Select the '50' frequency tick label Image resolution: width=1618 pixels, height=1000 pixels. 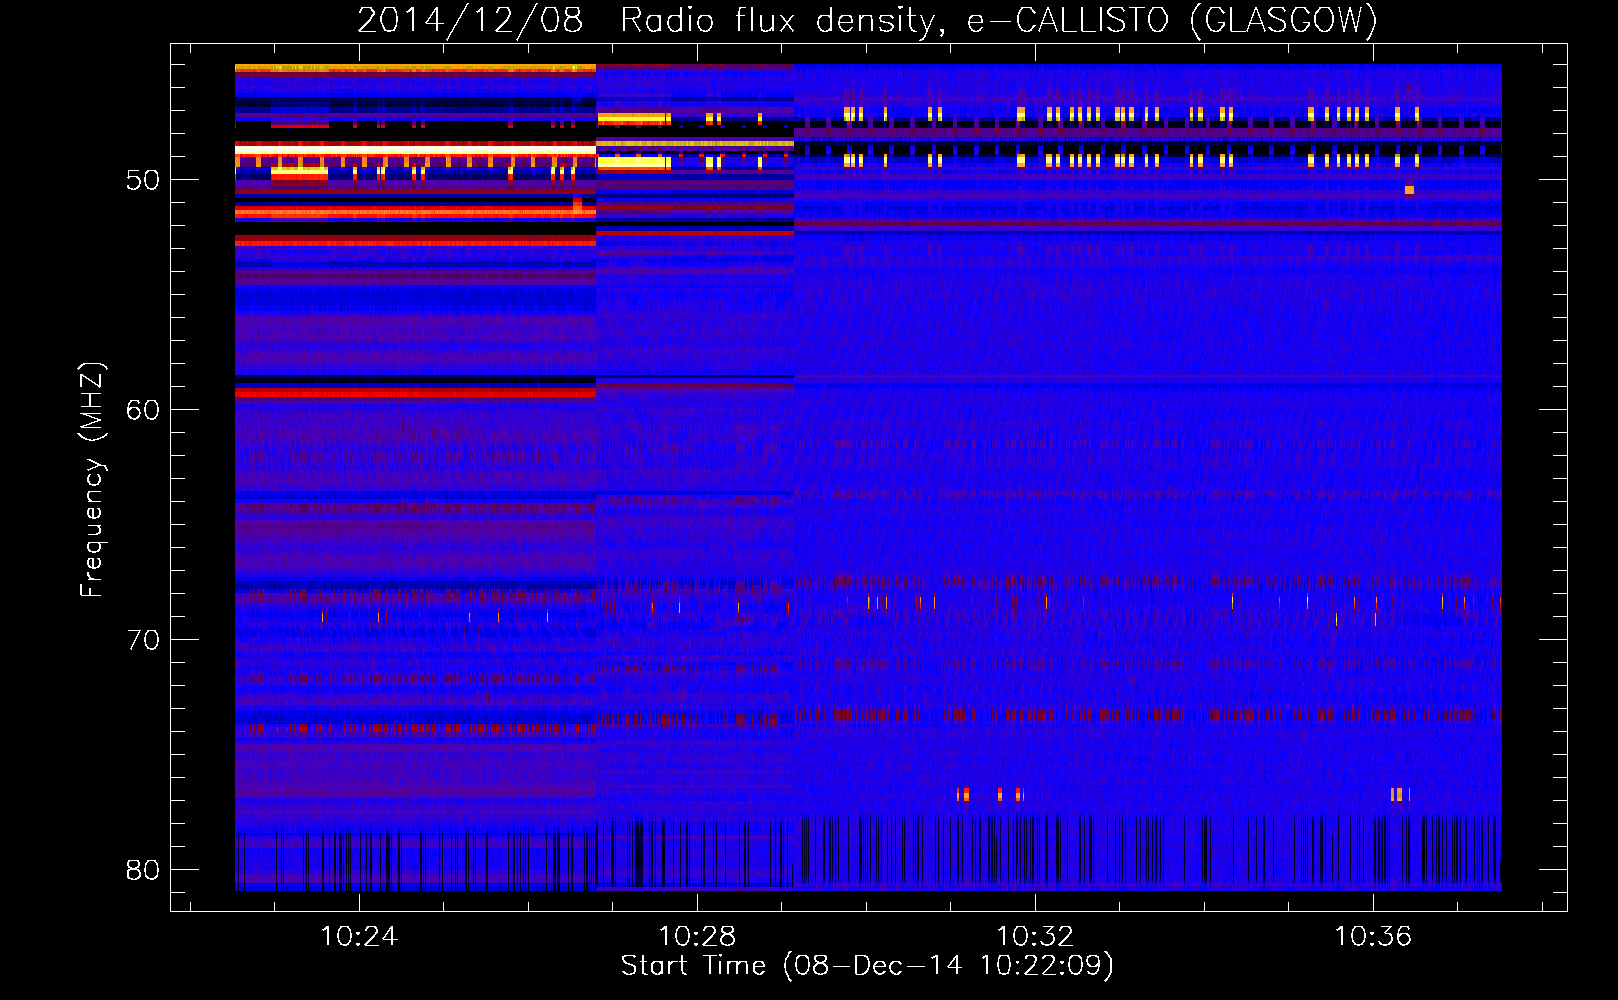click(143, 180)
